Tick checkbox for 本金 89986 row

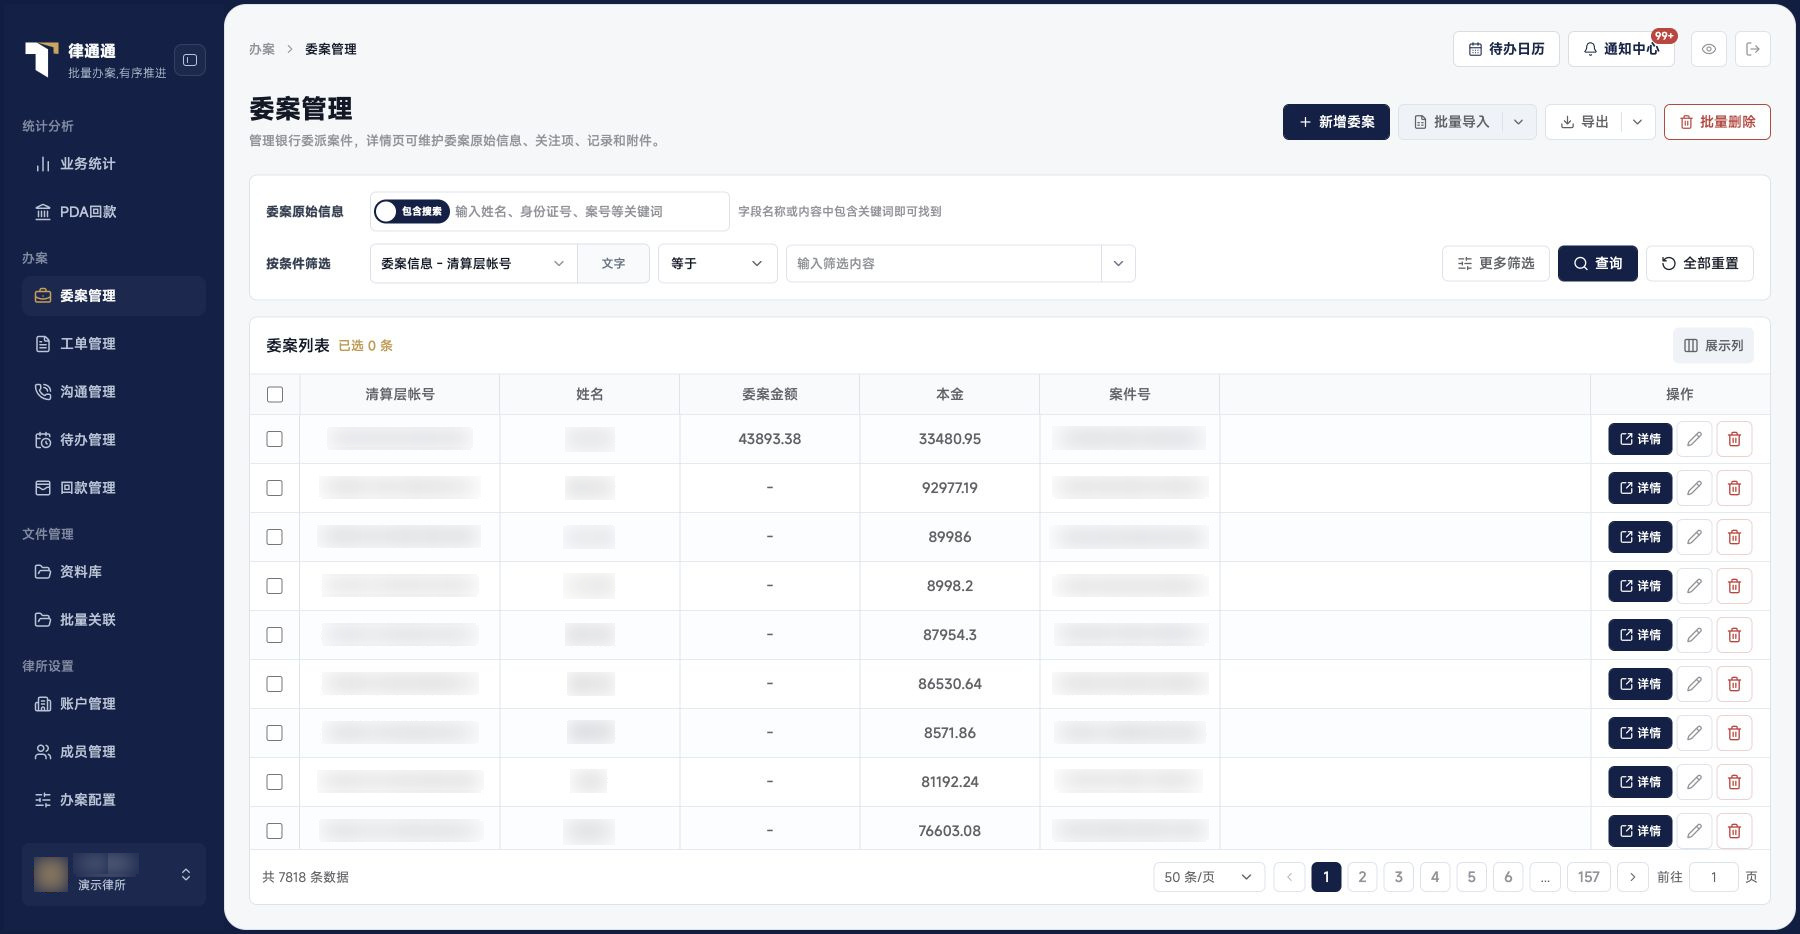[275, 537]
